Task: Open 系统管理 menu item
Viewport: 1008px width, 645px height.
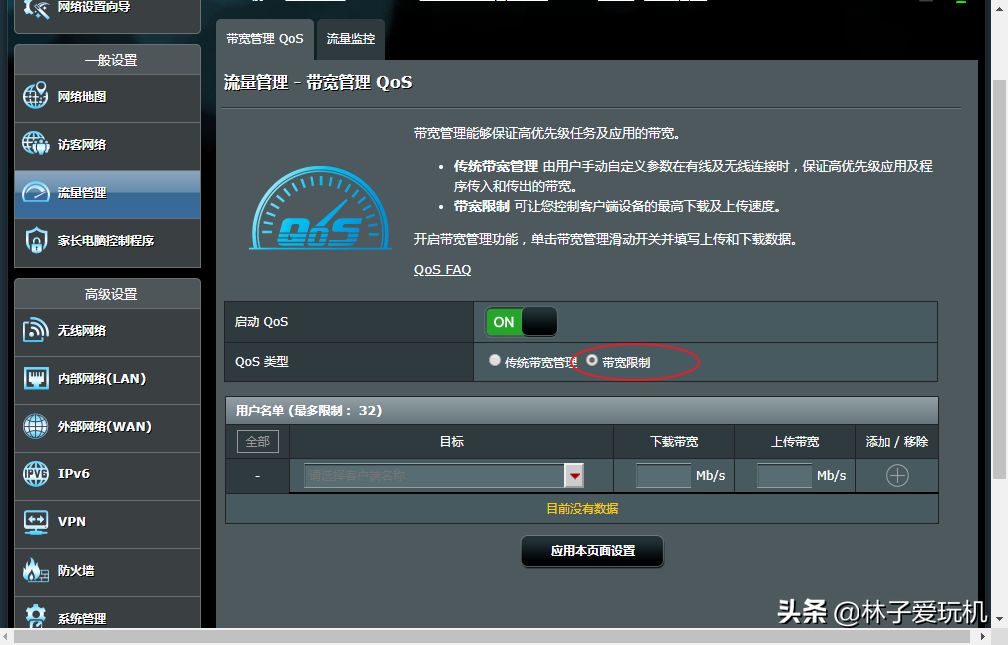Action: pos(107,613)
